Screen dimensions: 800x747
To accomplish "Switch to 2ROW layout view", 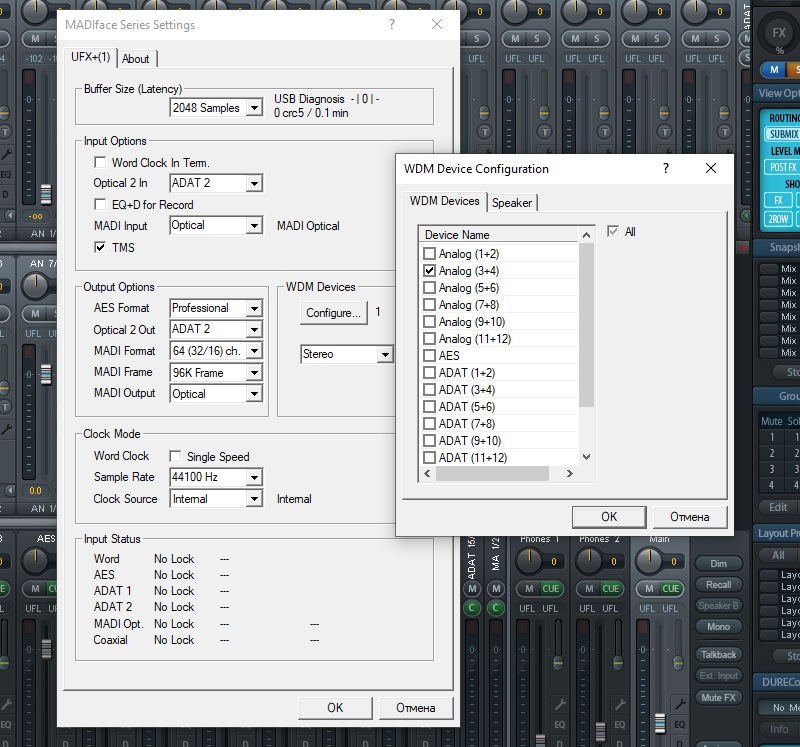I will [778, 219].
